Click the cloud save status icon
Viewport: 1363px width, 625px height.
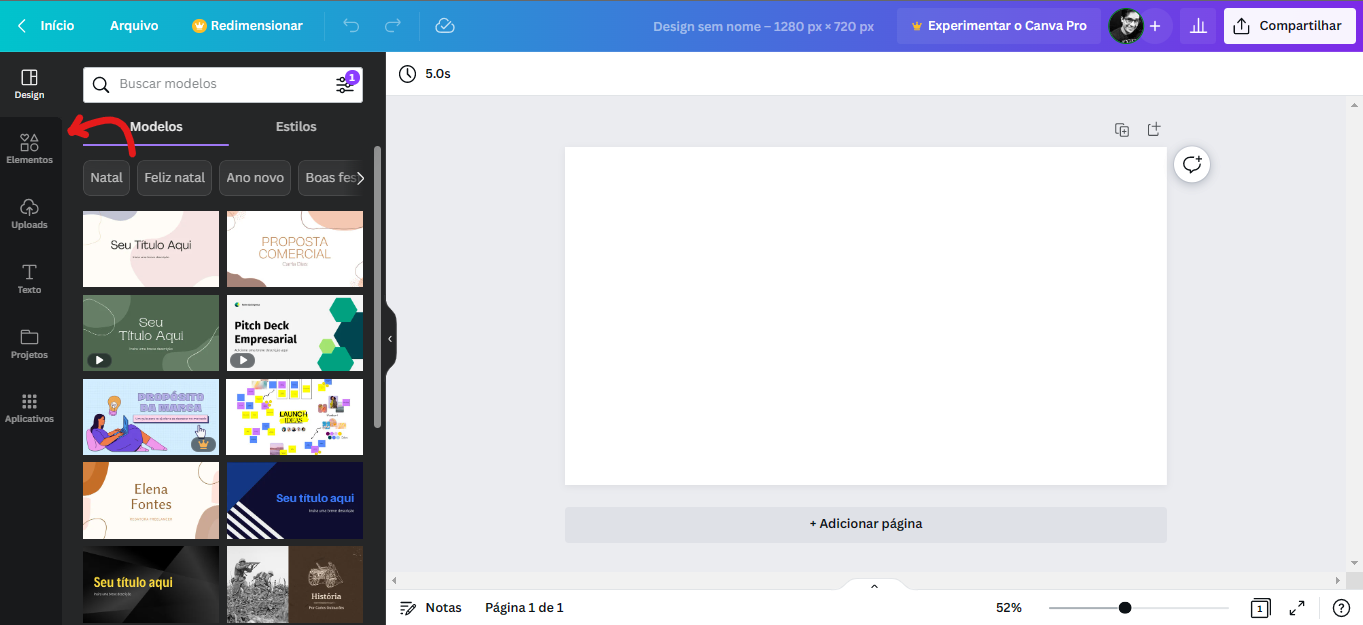[x=445, y=26]
